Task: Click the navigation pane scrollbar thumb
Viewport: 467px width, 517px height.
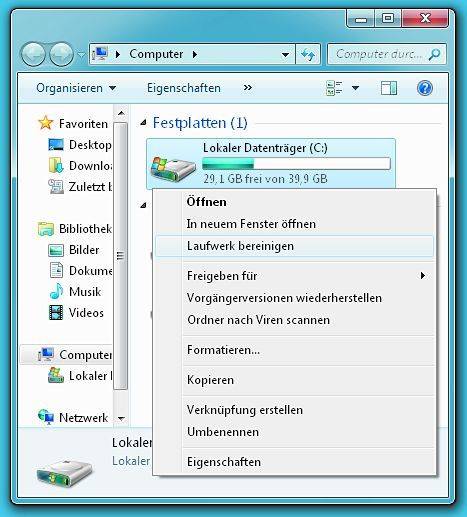Action: pyautogui.click(x=121, y=256)
